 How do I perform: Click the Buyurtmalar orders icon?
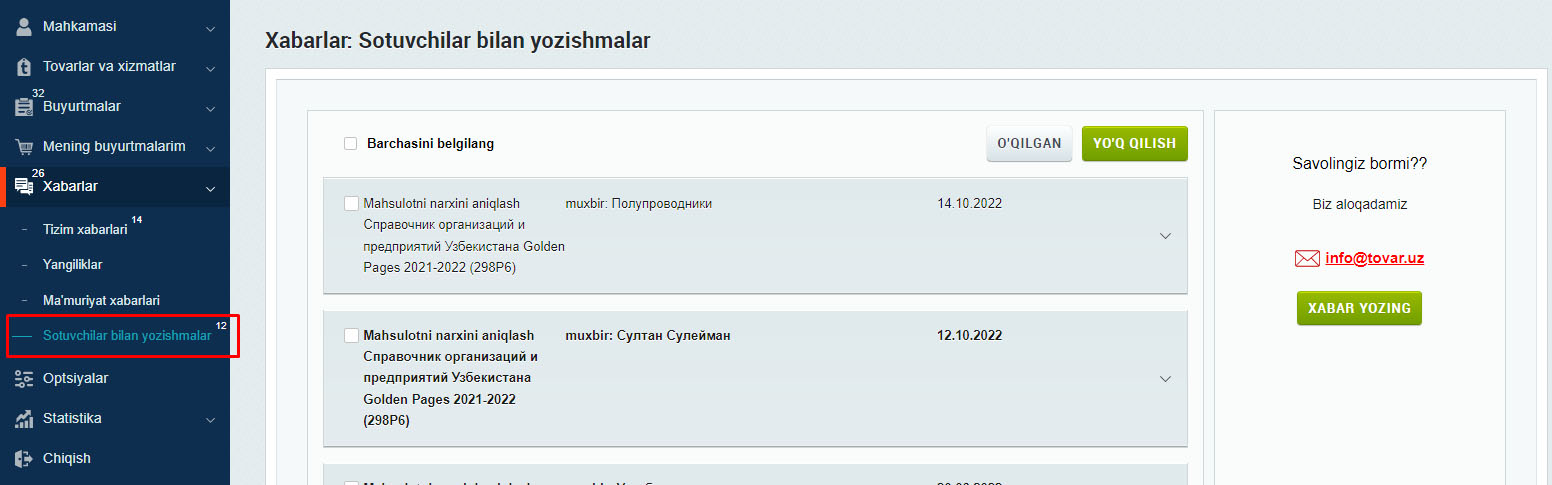pos(24,107)
